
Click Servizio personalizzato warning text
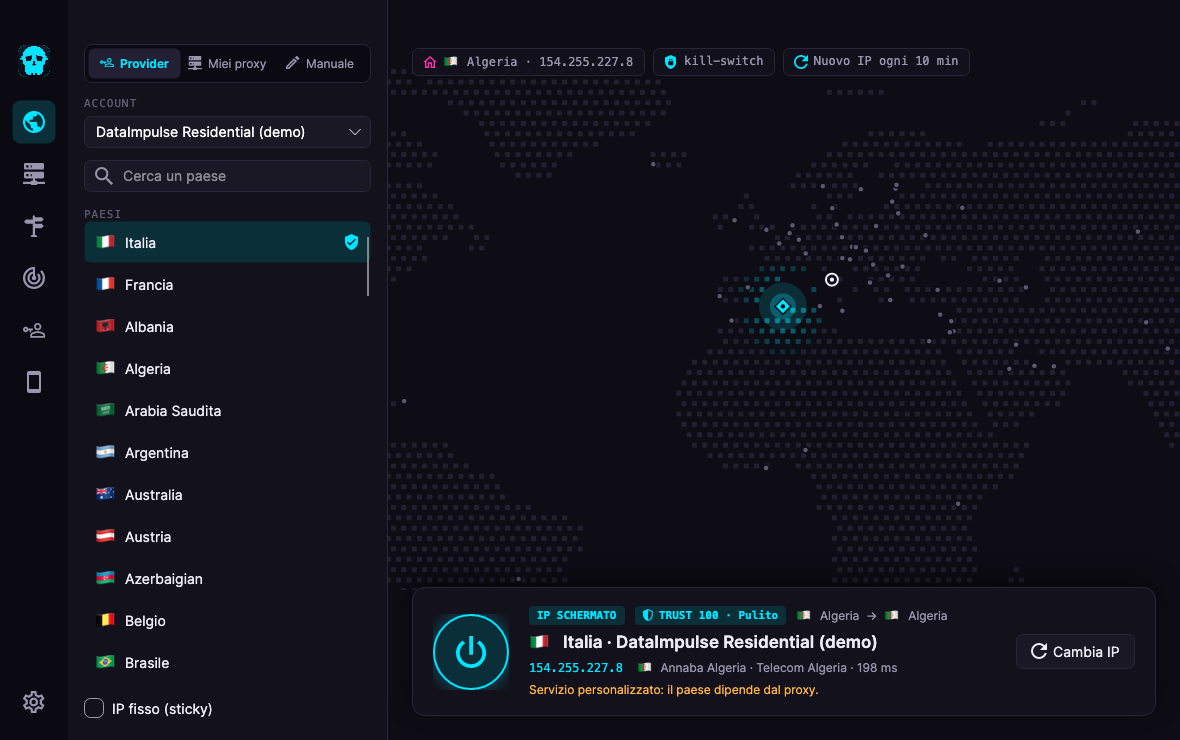click(x=674, y=690)
